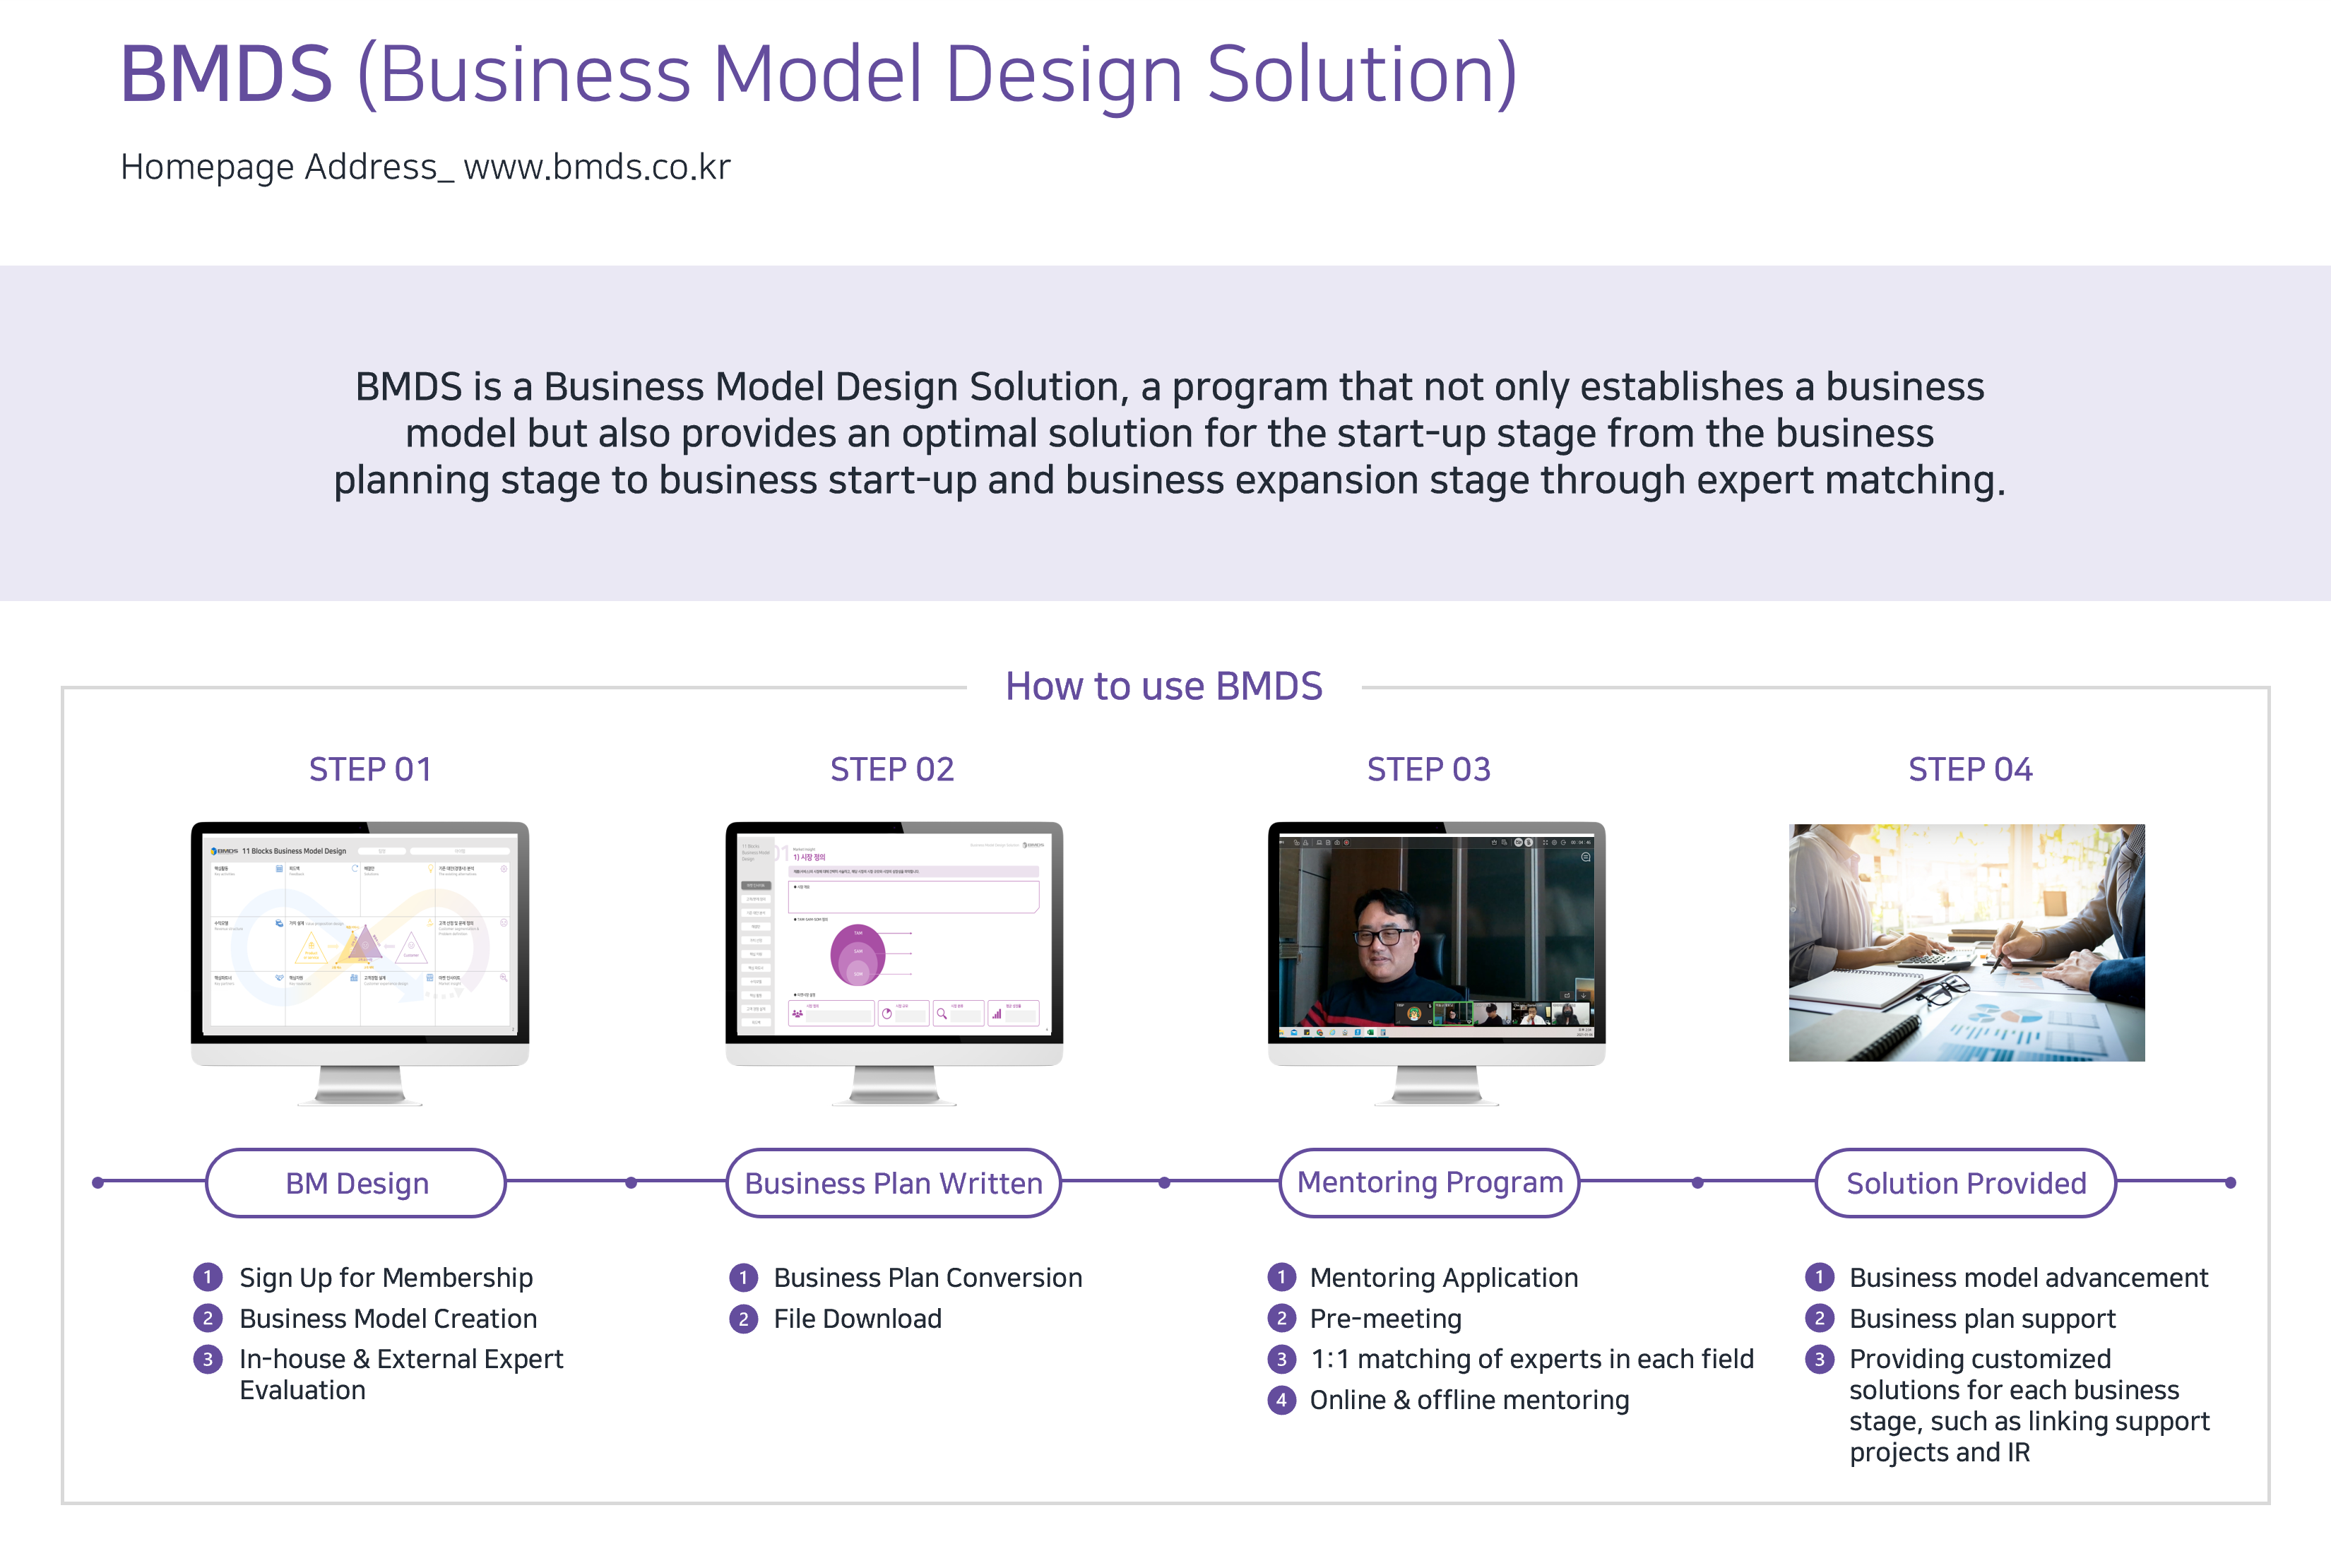Click number 3 bullet beside In-house & External Expert
2331x1568 pixels.
coord(207,1359)
